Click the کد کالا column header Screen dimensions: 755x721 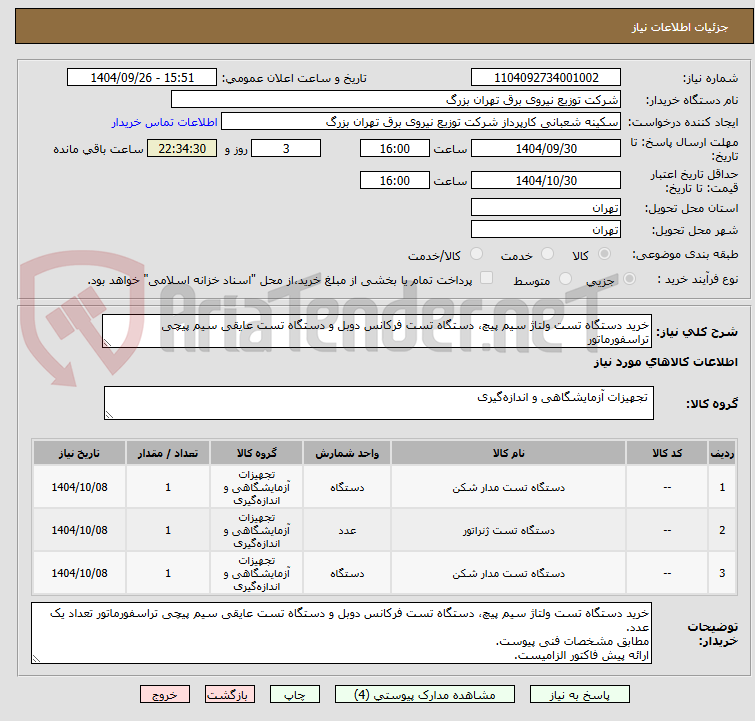[667, 453]
